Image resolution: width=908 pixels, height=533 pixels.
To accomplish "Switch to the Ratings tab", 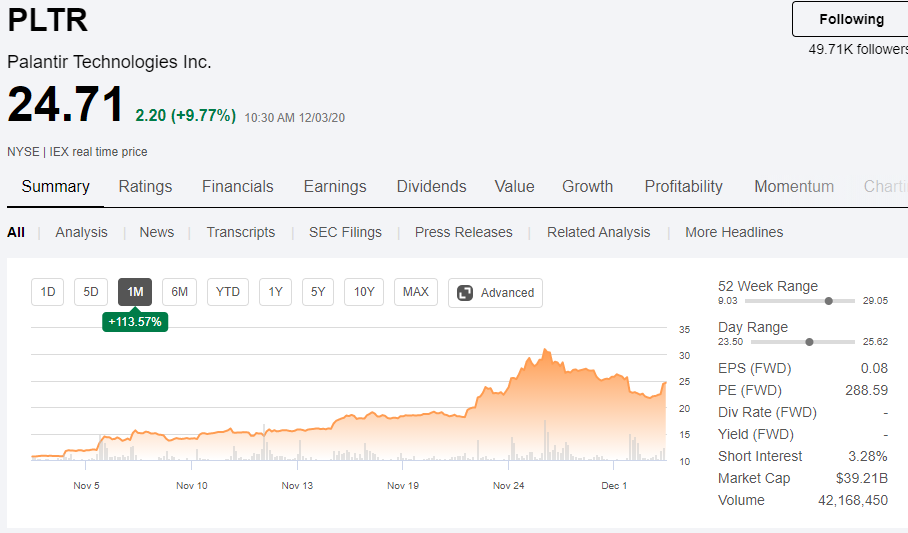I will point(145,187).
